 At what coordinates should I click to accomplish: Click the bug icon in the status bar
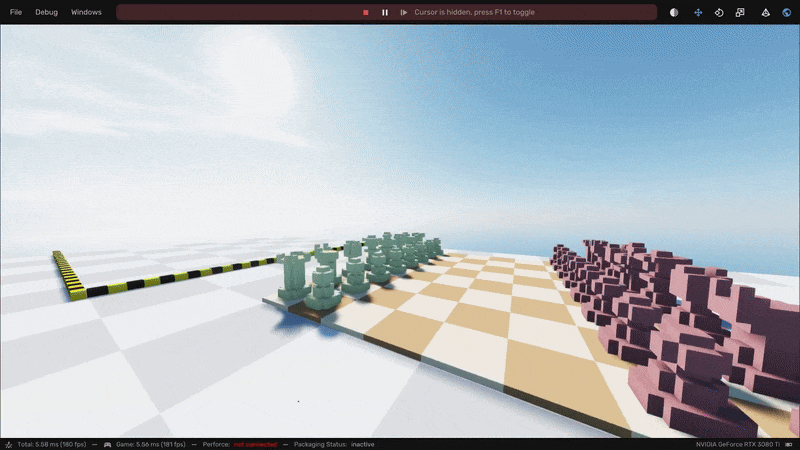pyautogui.click(x=8, y=444)
